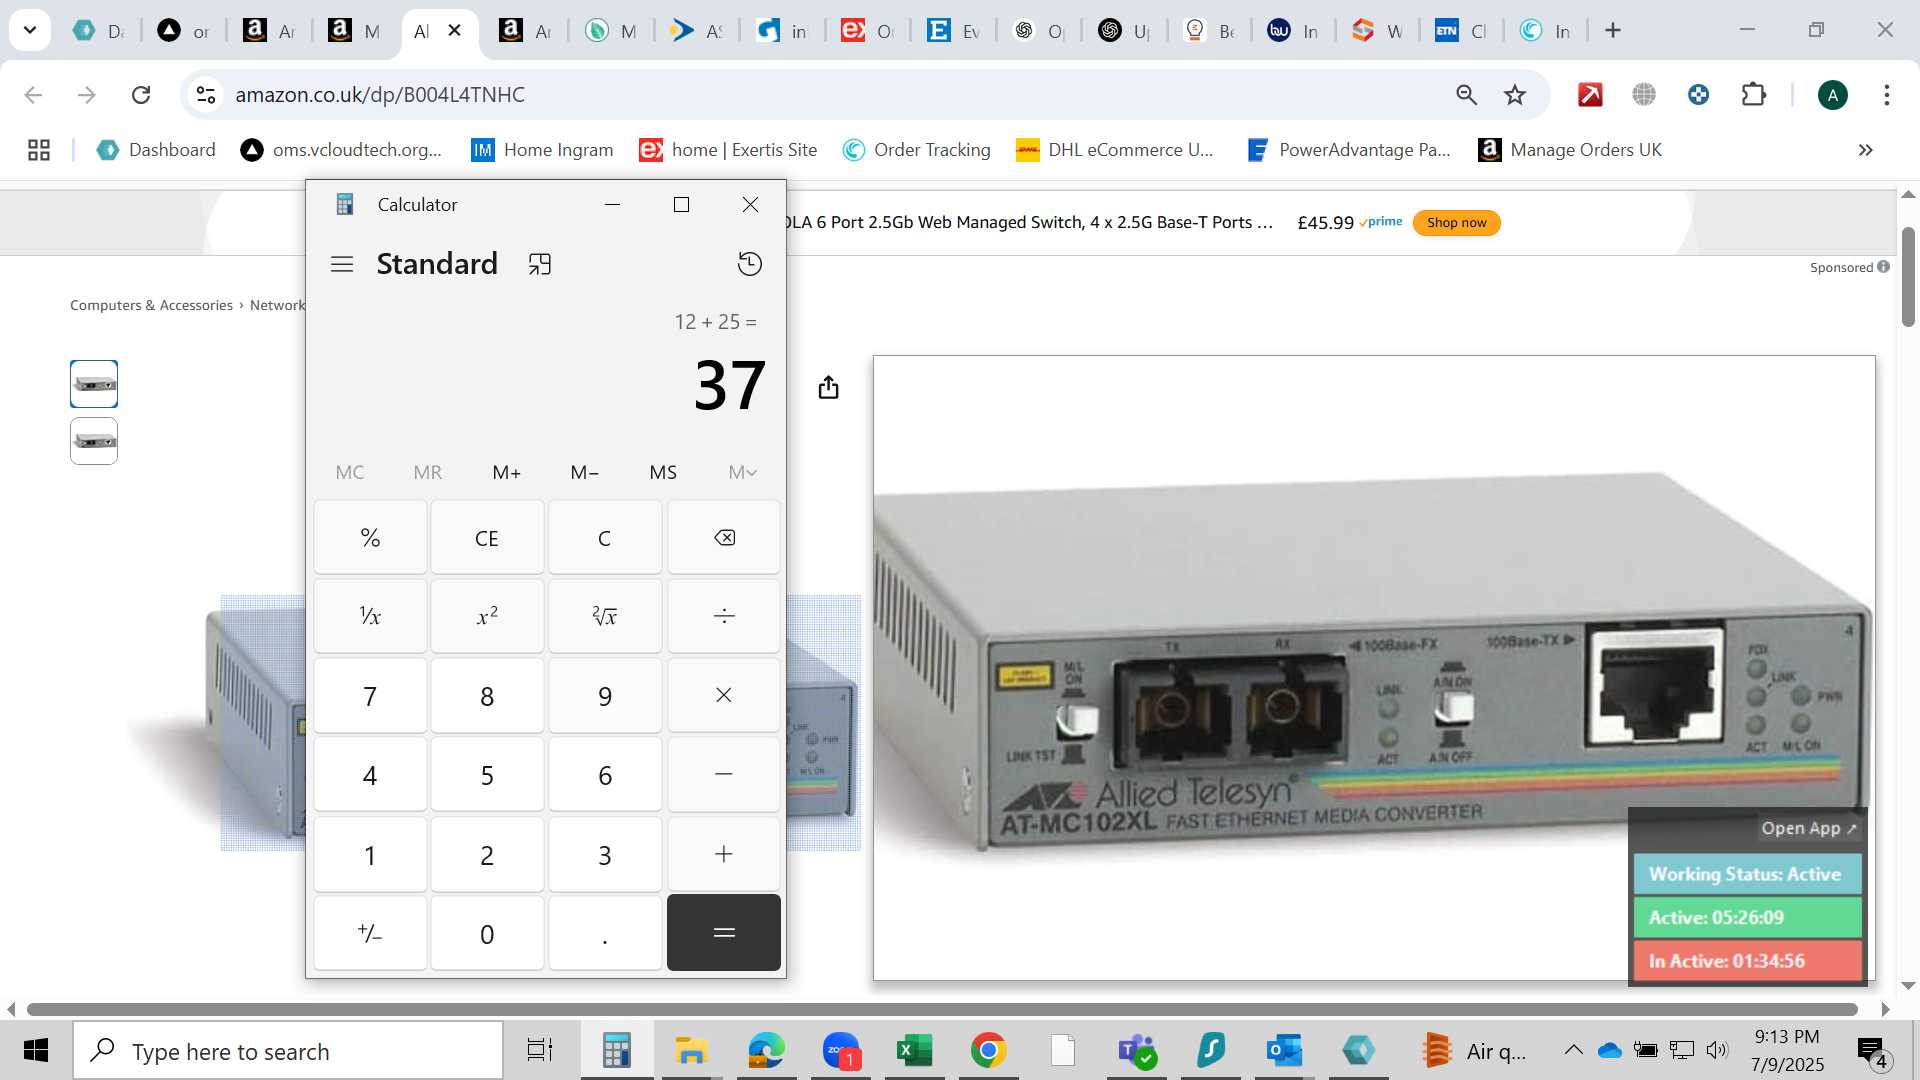Switch to the first Dashboard tab
The width and height of the screenshot is (1920, 1080).
pos(99,31)
